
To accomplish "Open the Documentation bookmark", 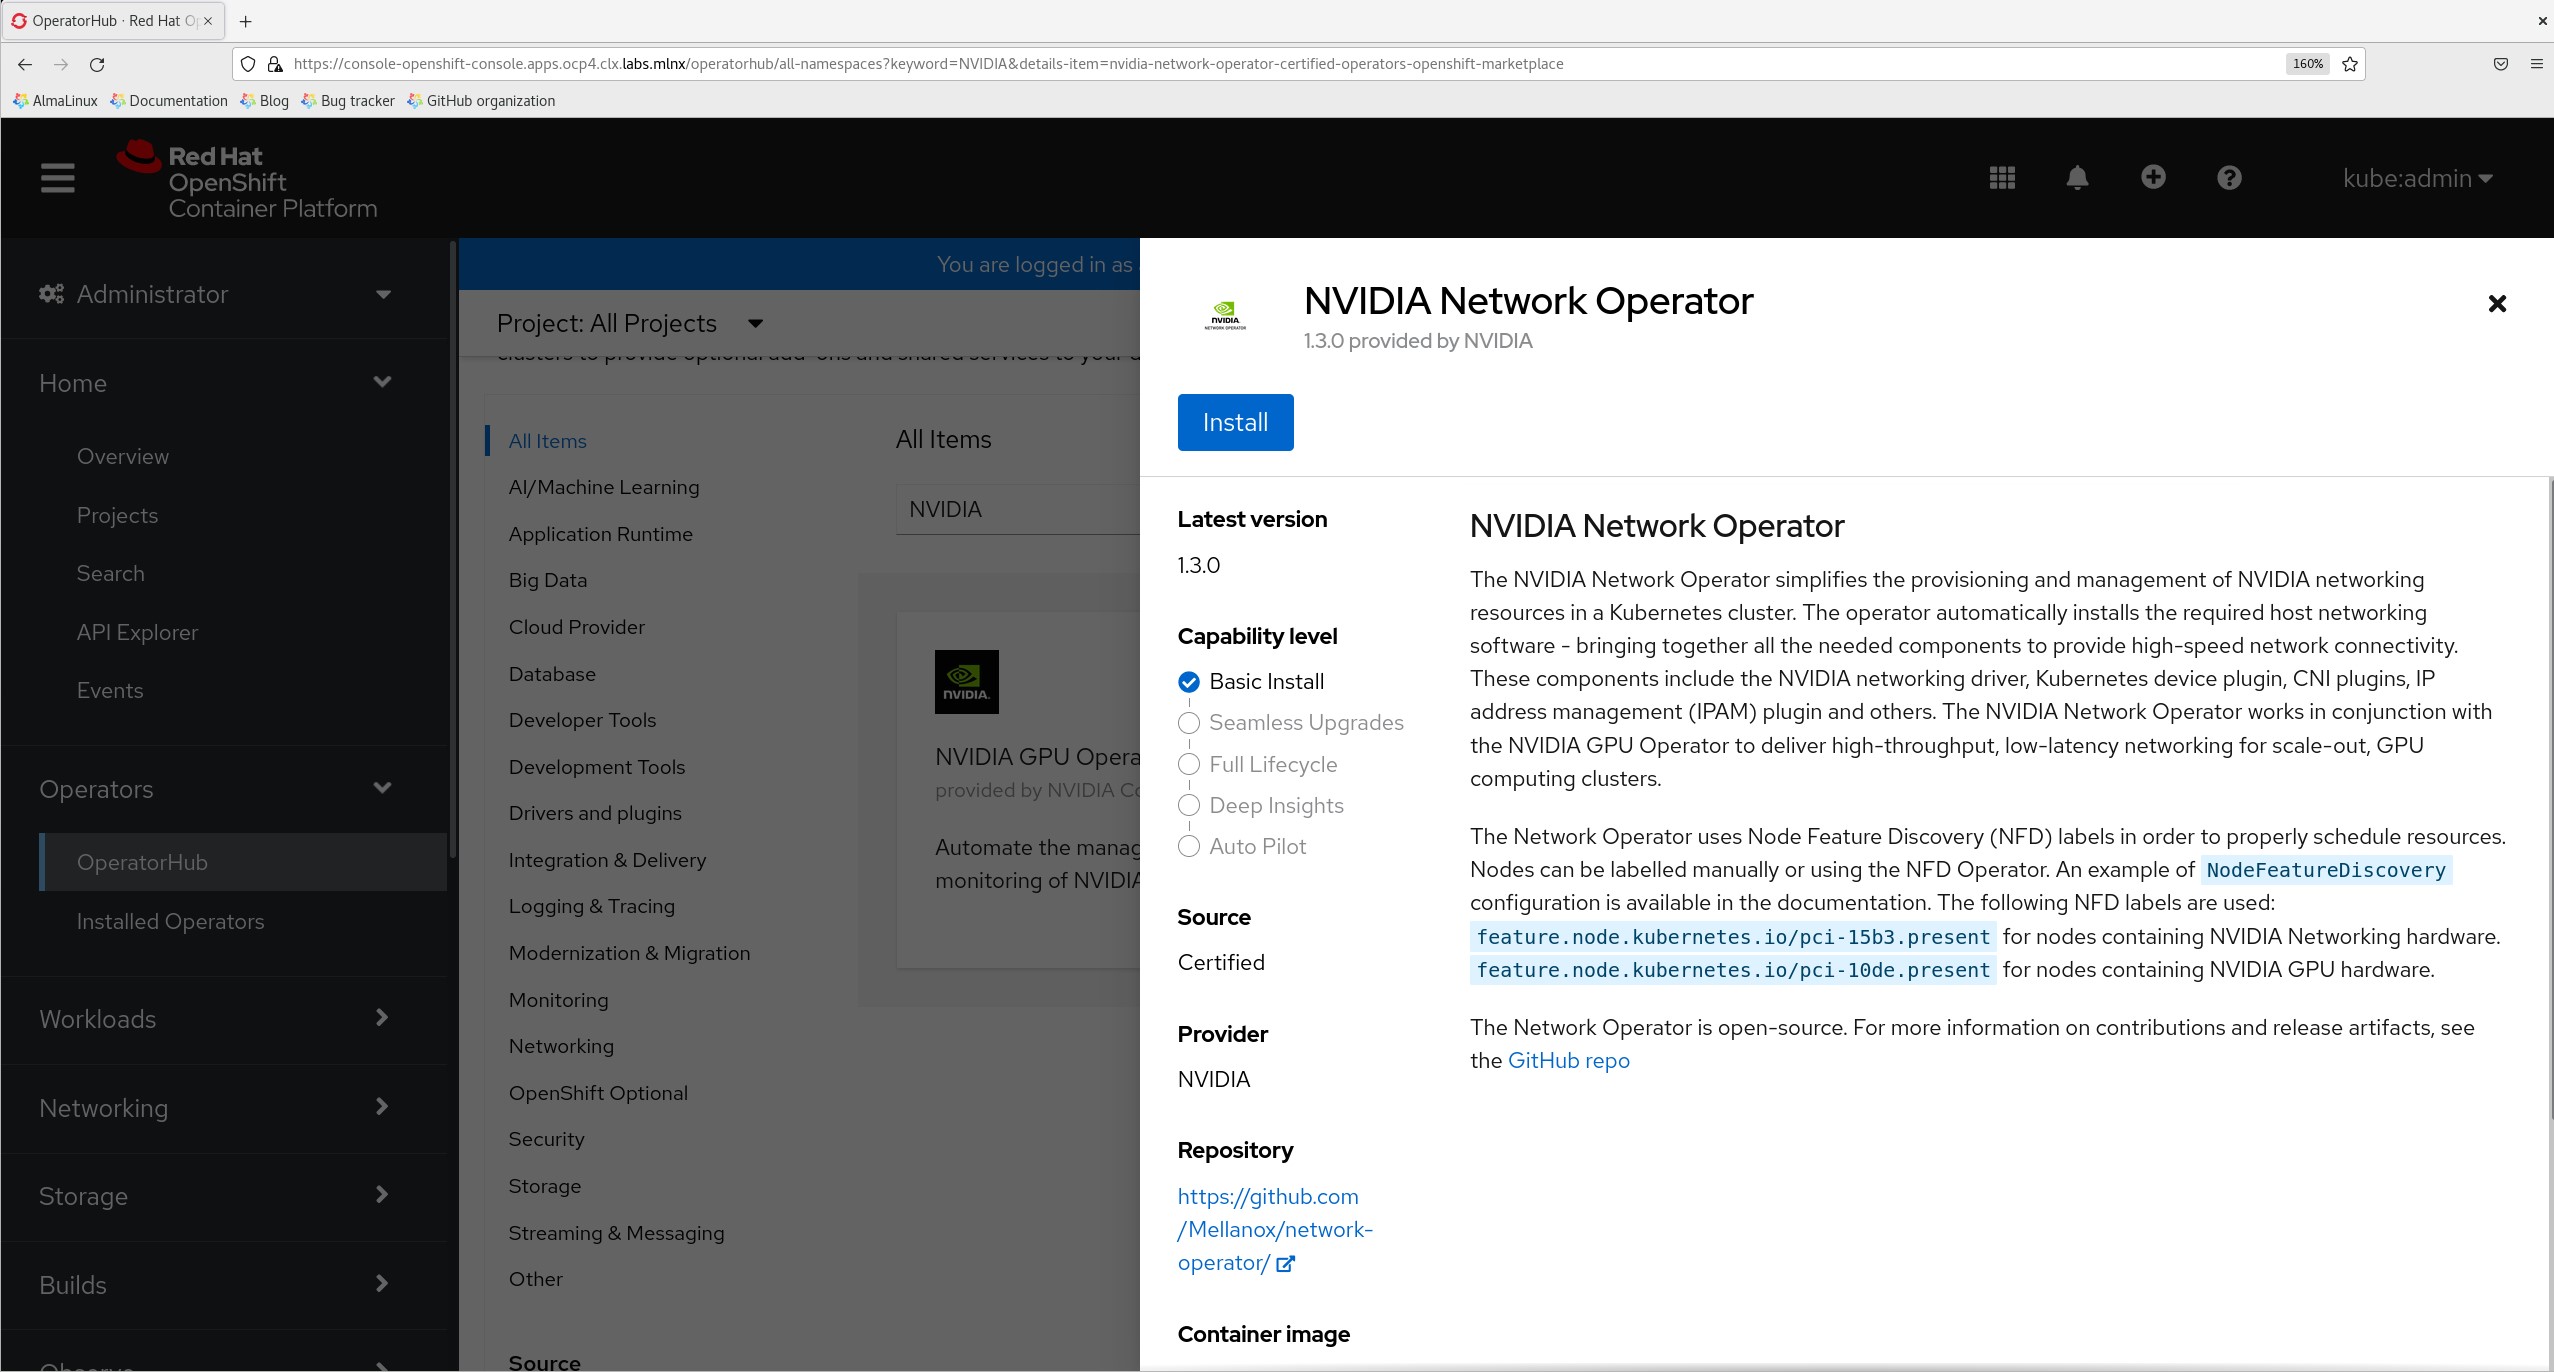I will click(x=169, y=101).
